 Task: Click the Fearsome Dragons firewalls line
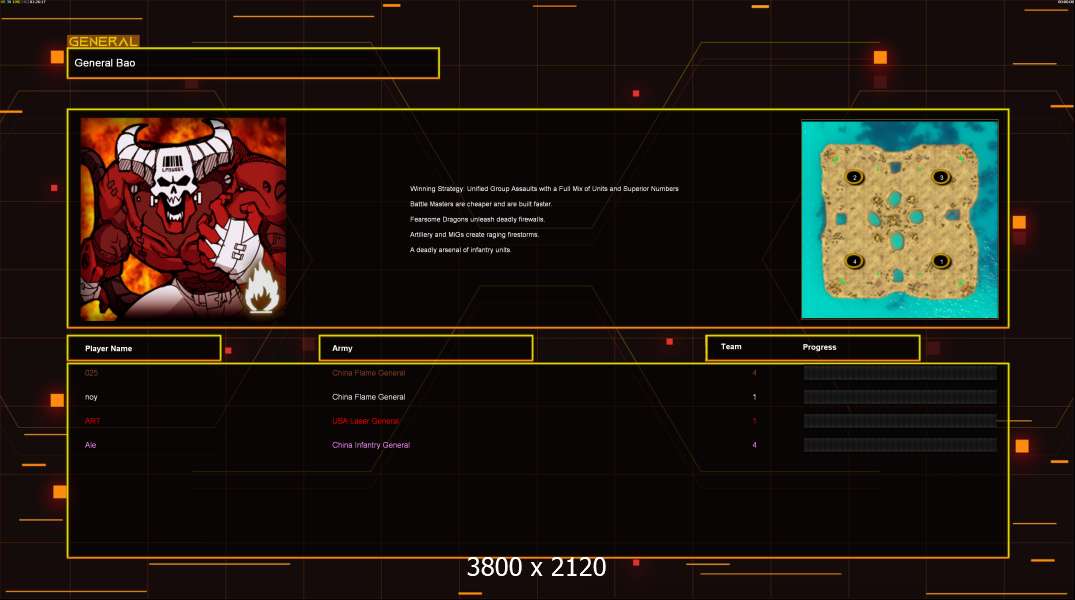[477, 219]
